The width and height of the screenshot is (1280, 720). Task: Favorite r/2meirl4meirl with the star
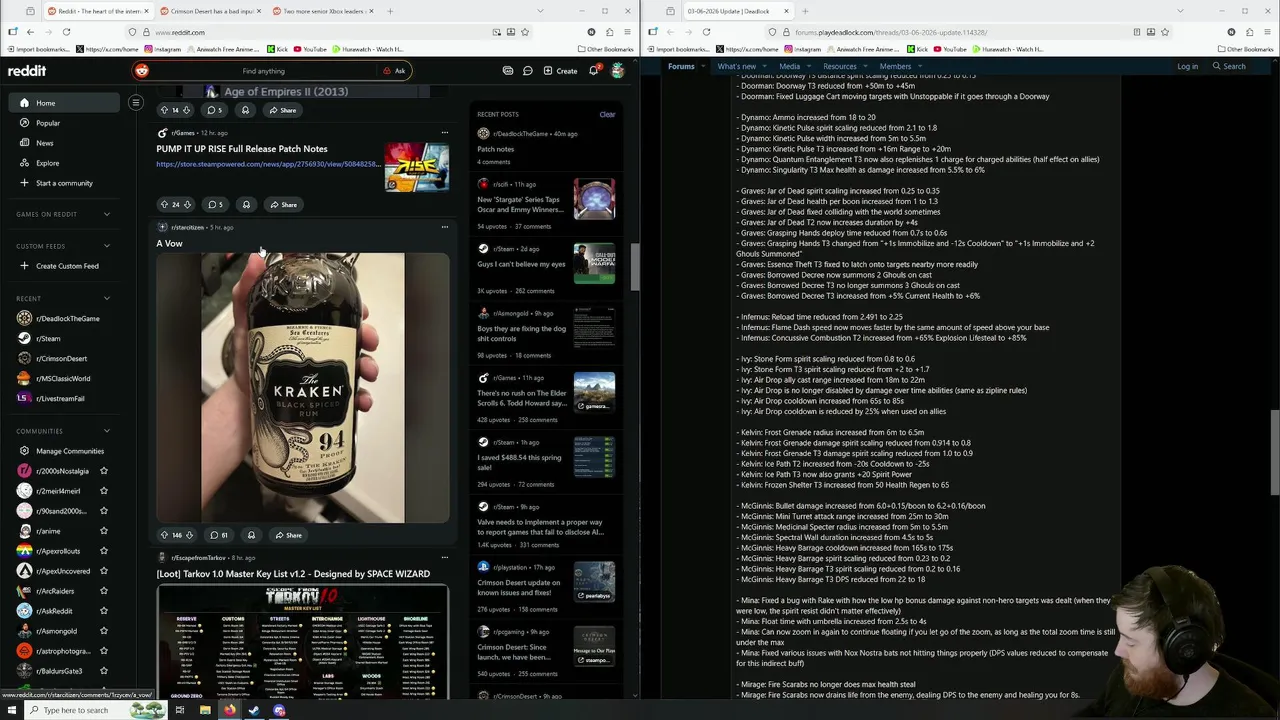(x=103, y=491)
